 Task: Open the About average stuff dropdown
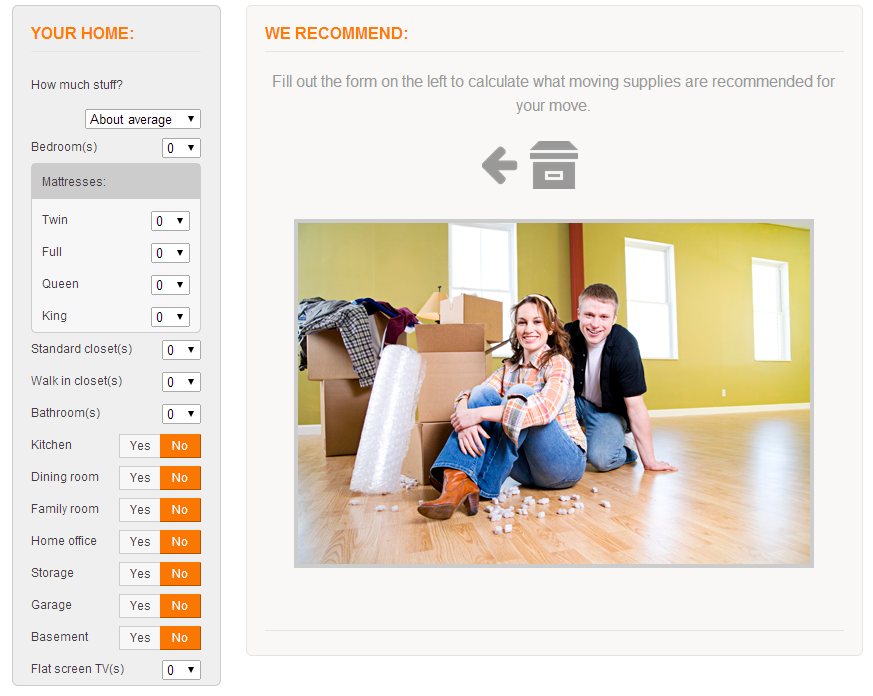click(142, 118)
